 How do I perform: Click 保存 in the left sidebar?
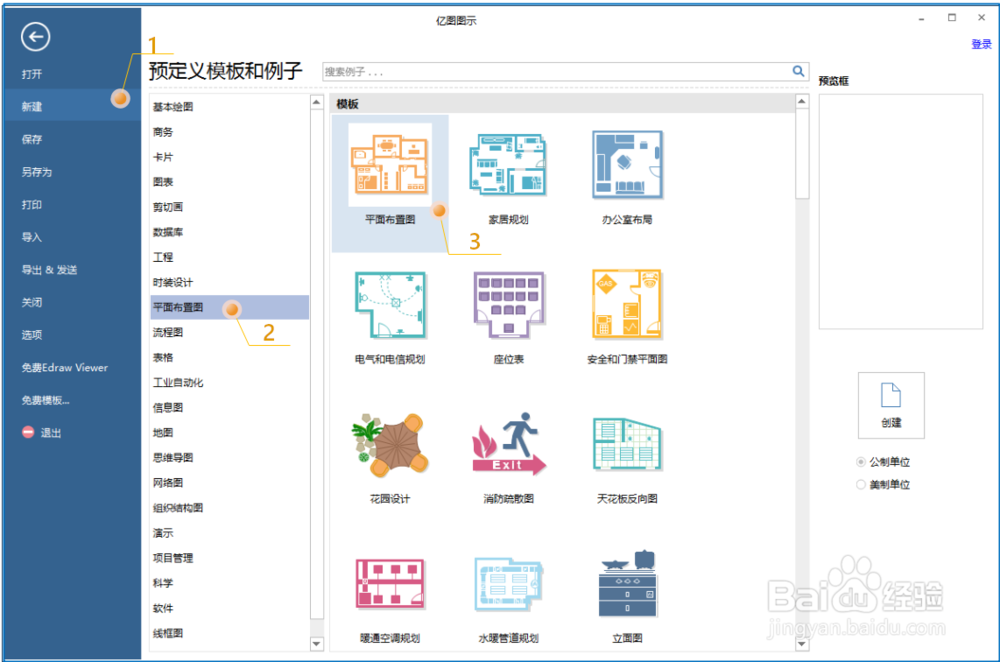coord(32,139)
